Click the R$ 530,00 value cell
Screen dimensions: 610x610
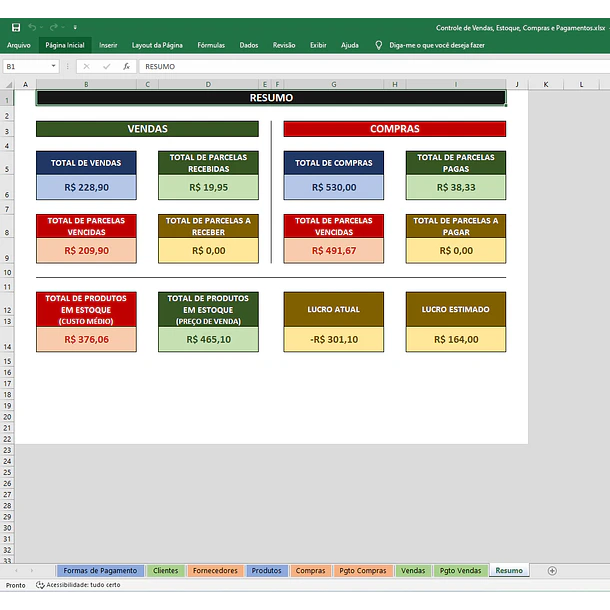click(x=334, y=187)
